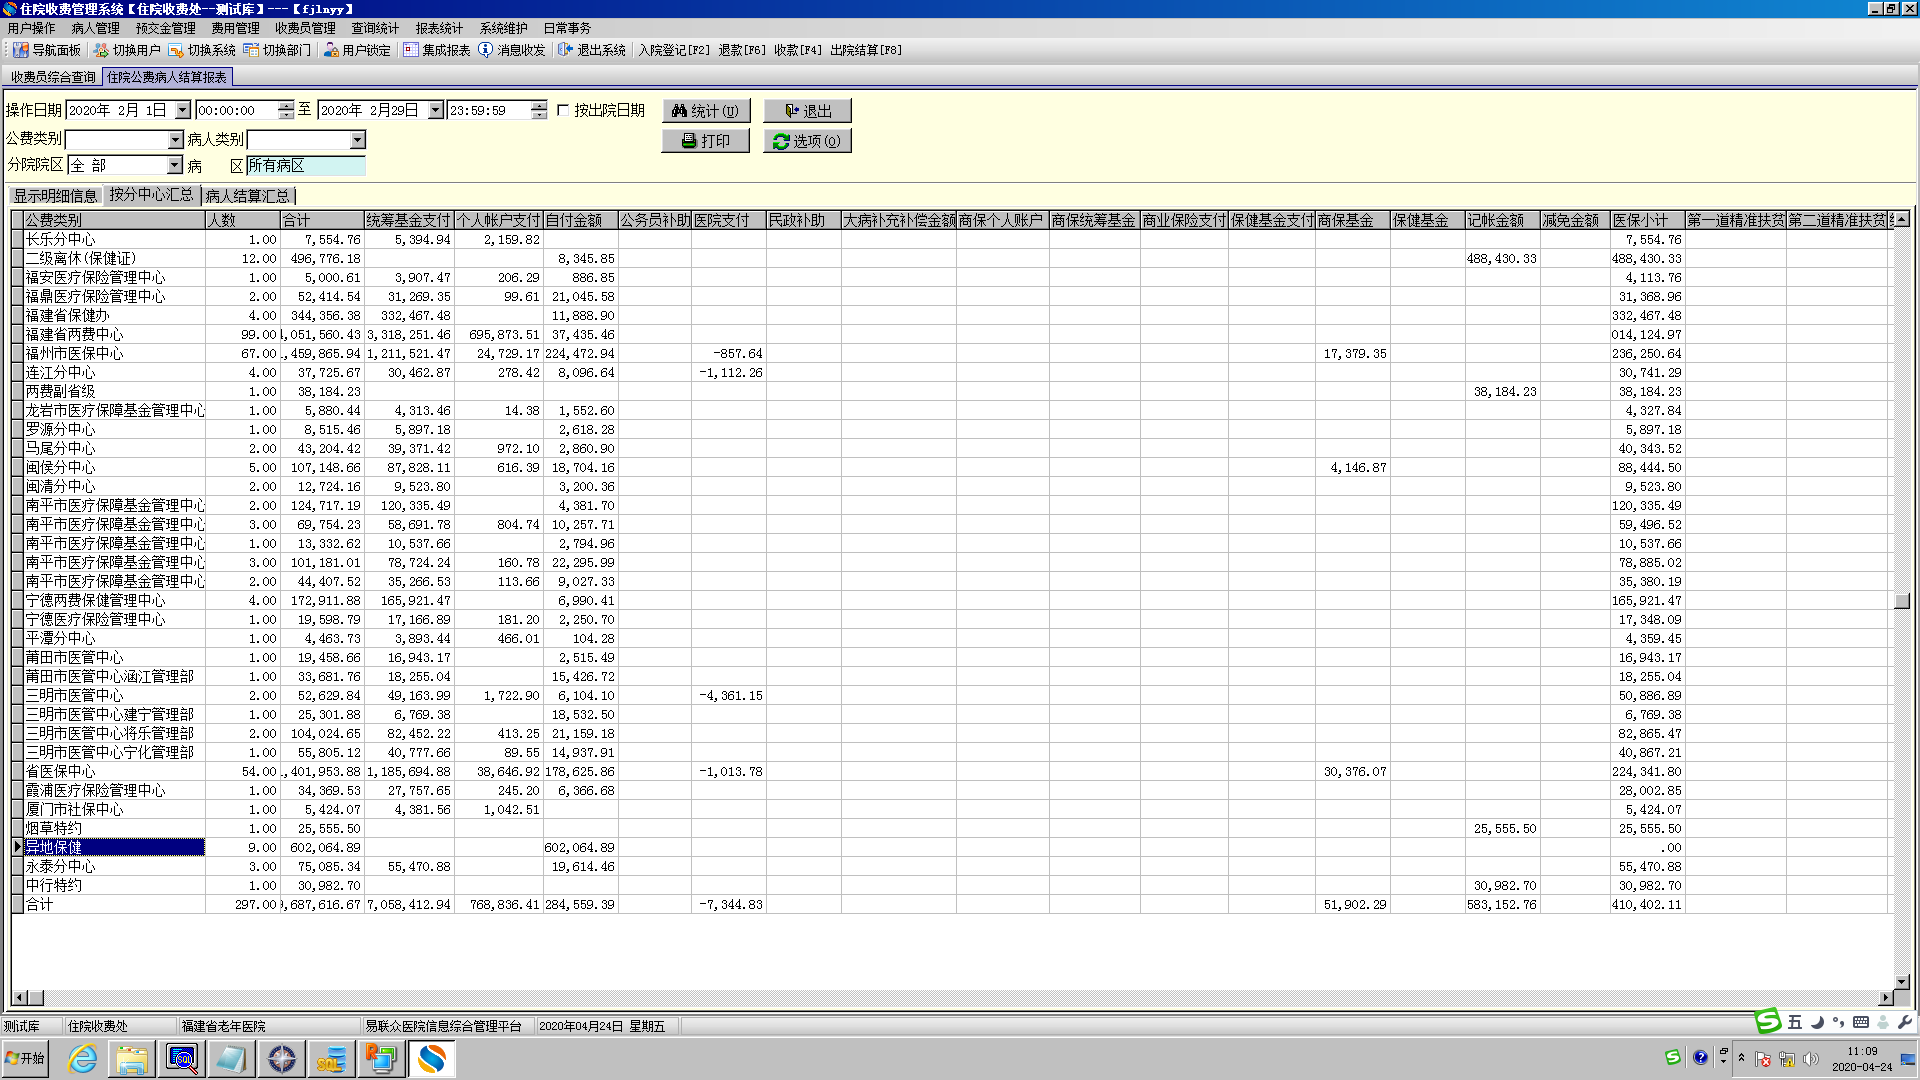Screen dimensions: 1920x1080
Task: Decrement the end time spinner down arrow
Action: pos(539,116)
